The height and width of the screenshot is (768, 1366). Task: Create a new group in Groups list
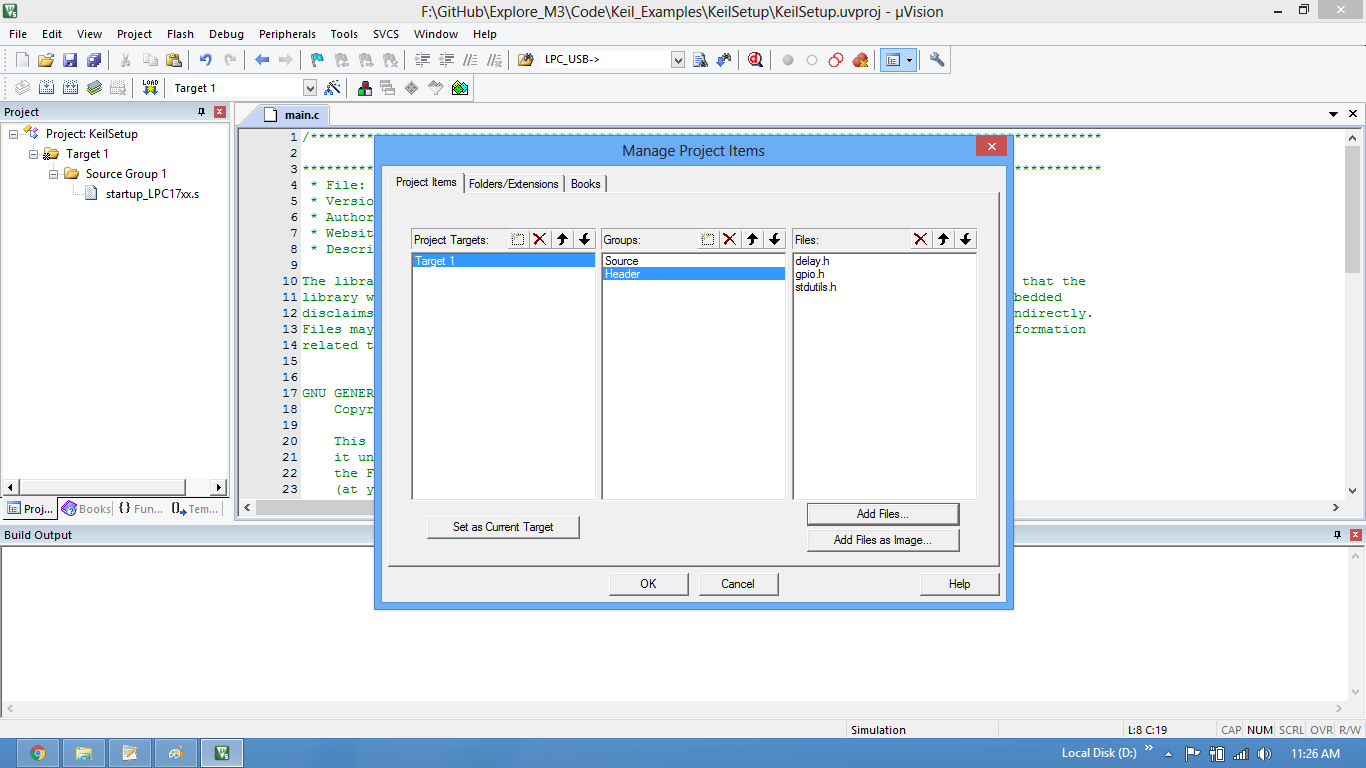[x=708, y=240]
